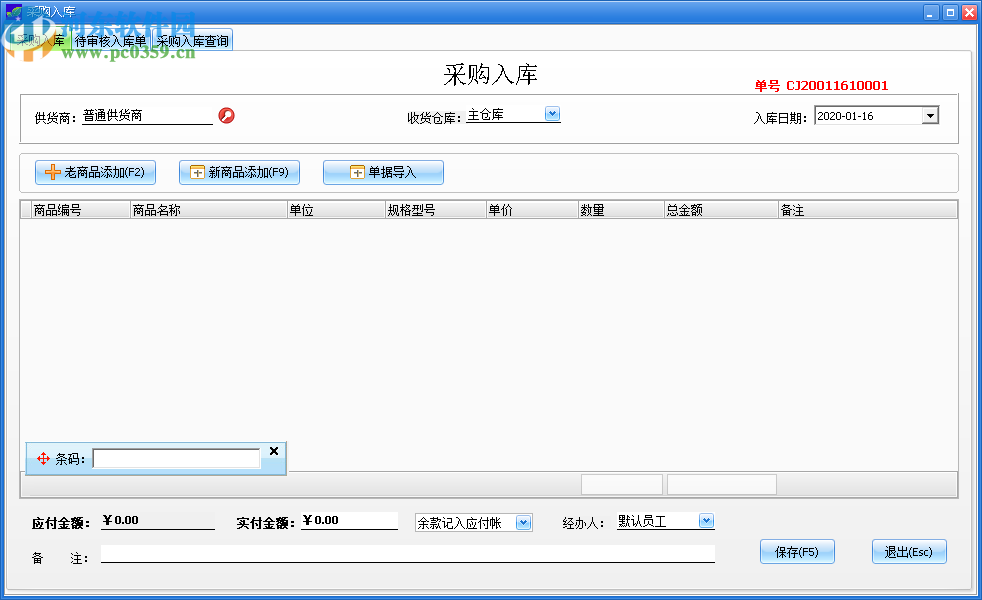
Task: Click the application logo in the title bar
Action: click(x=13, y=10)
